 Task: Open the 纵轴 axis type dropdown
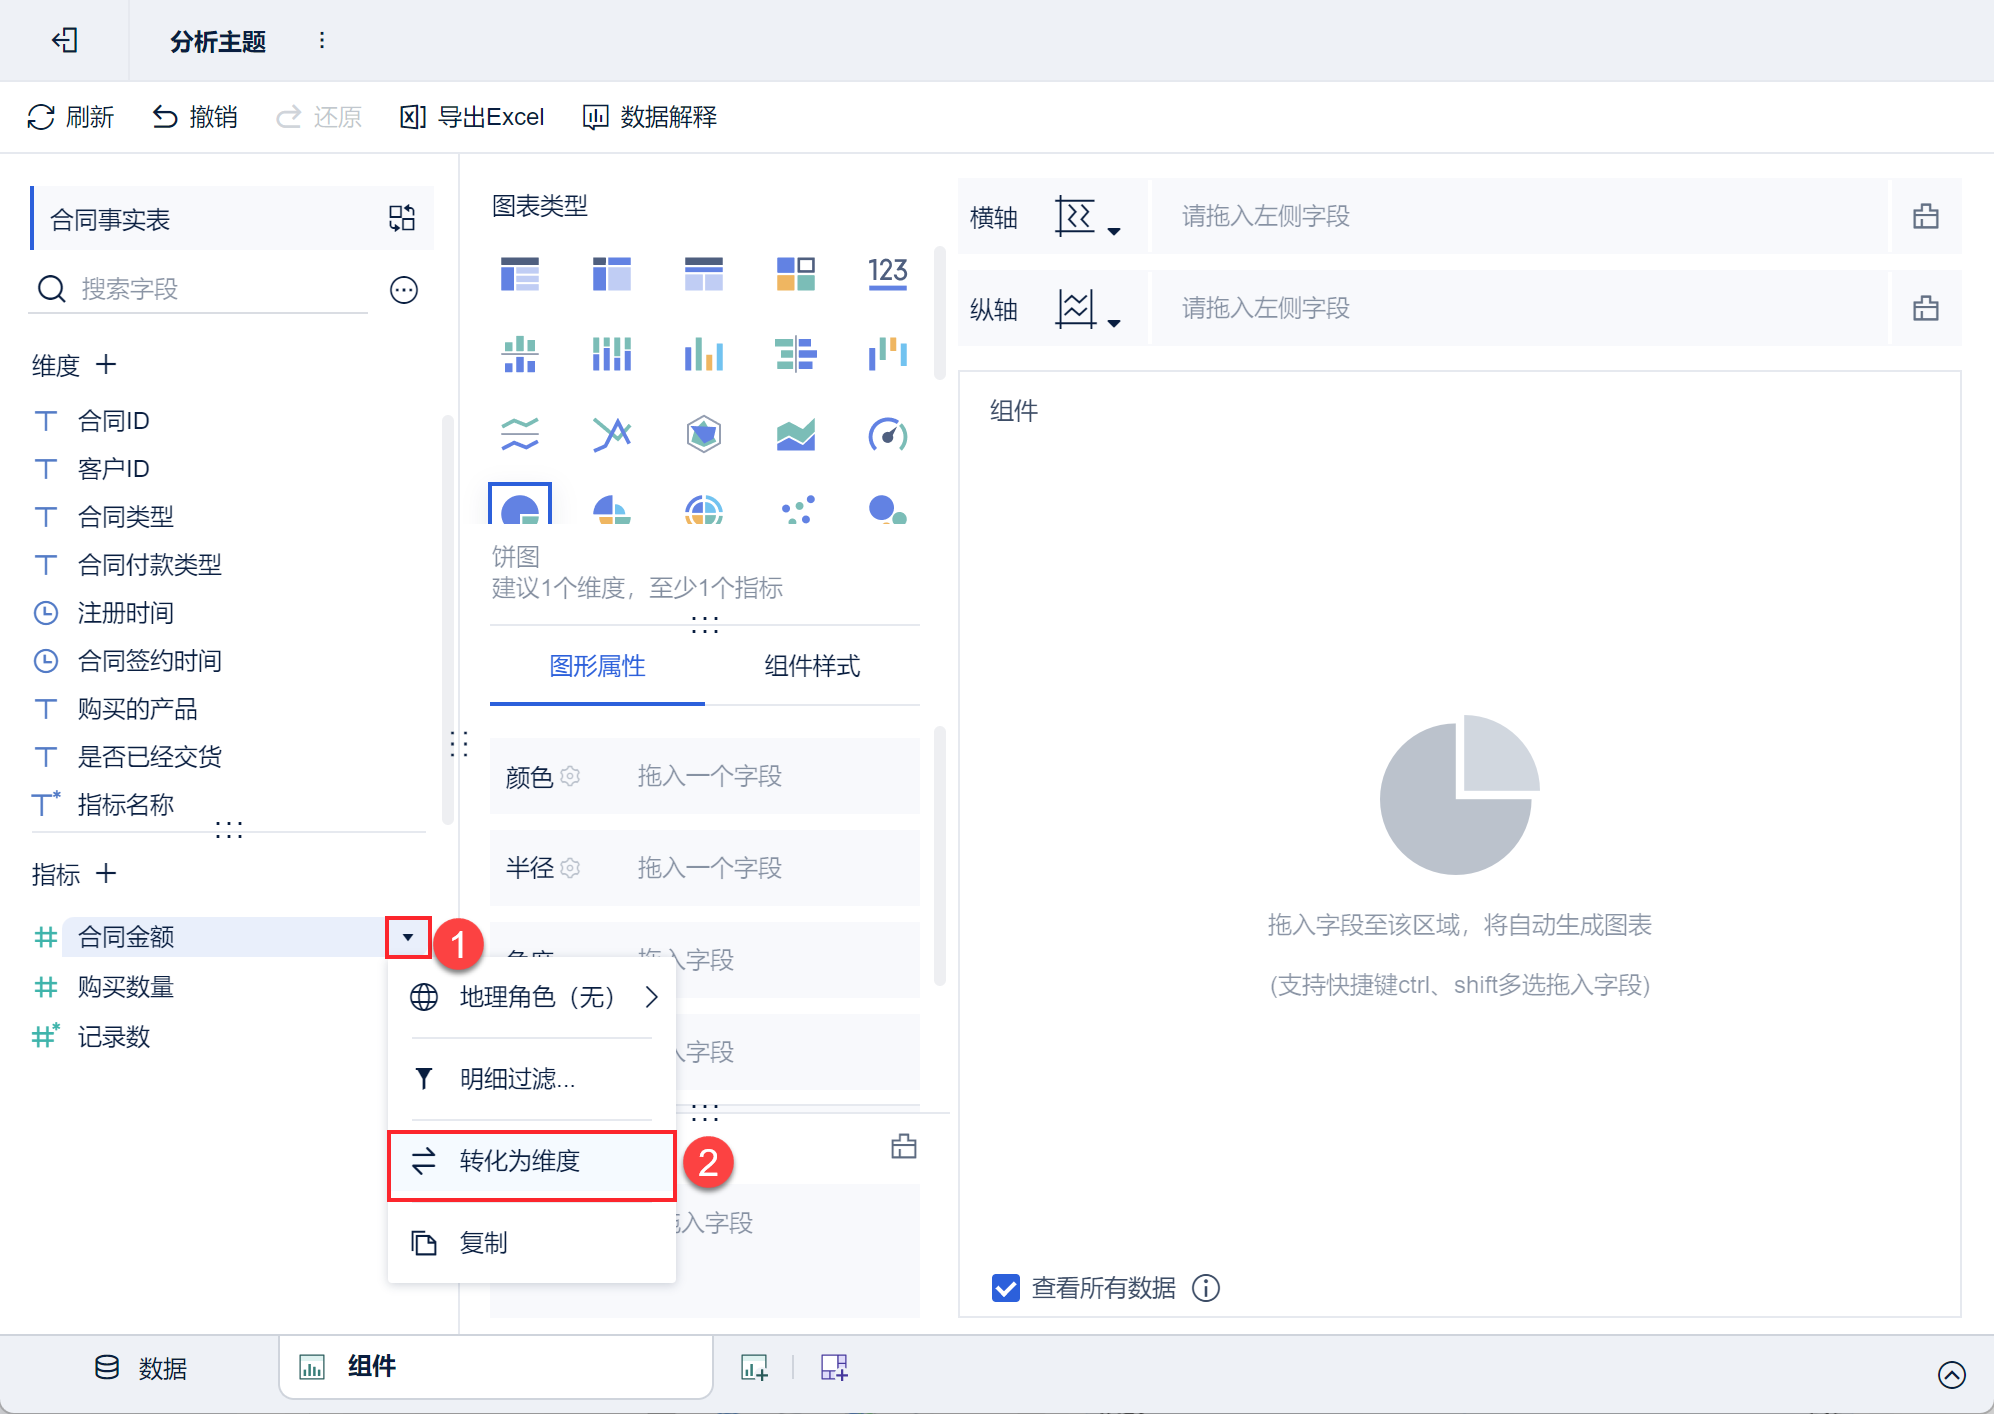tap(1088, 308)
